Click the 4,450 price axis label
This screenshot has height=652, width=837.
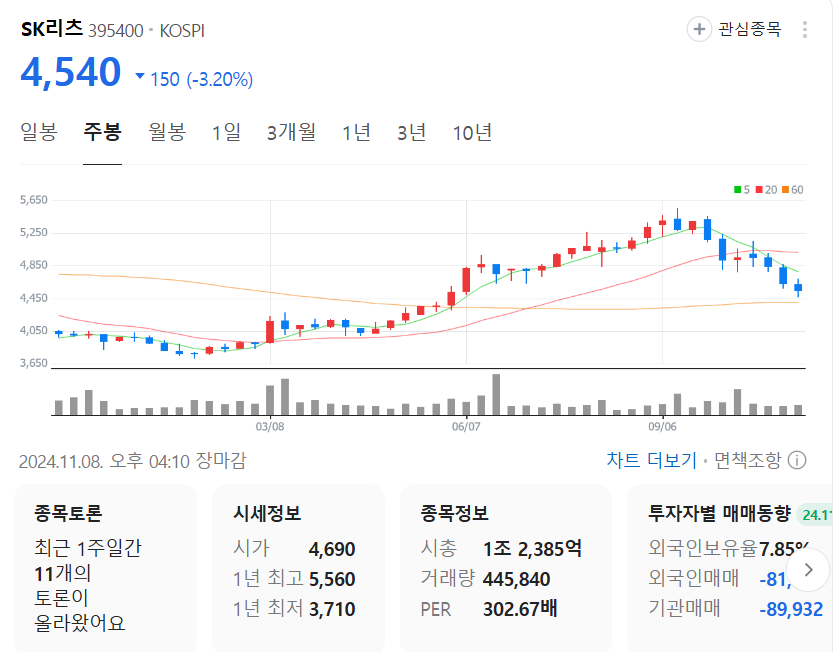[x=34, y=298]
